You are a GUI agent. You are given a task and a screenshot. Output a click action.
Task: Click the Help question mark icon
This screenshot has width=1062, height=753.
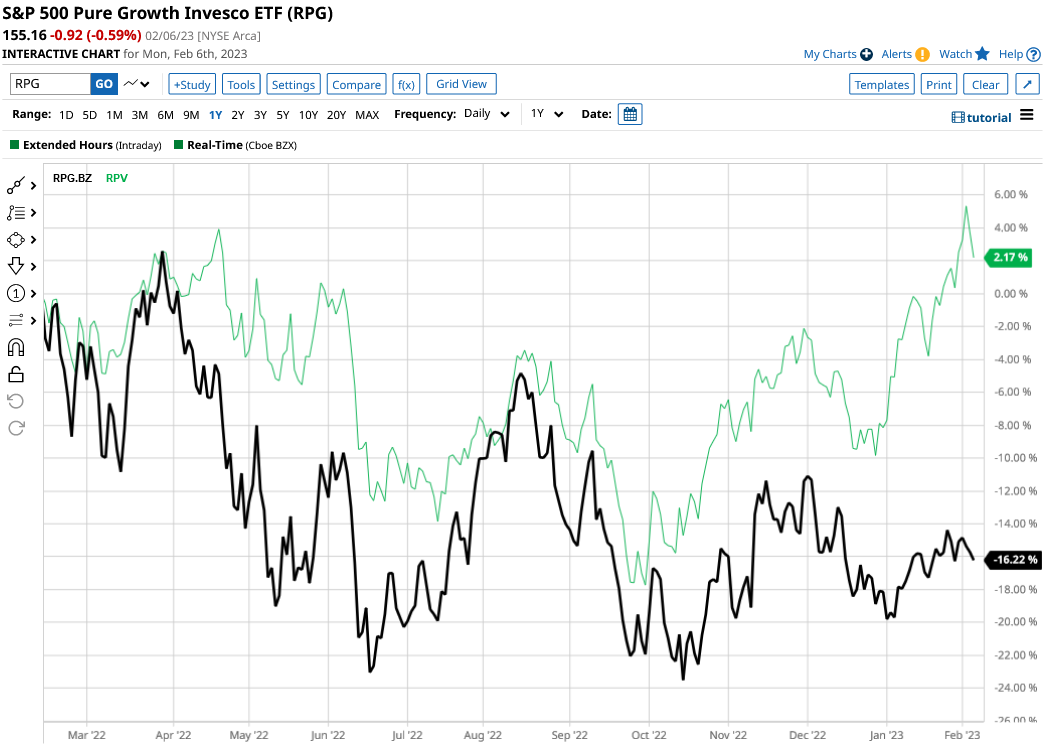(1034, 54)
